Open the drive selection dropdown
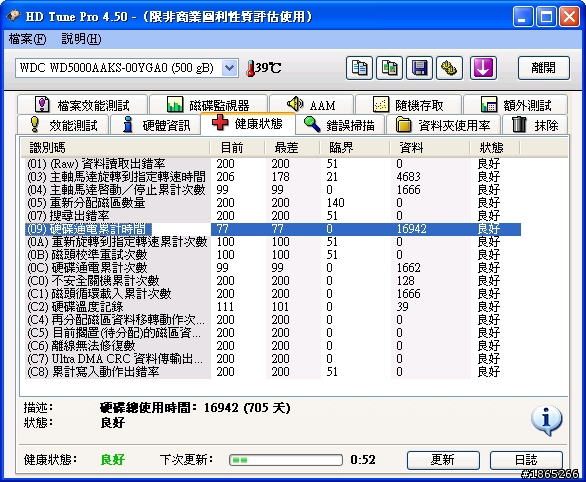586x482 pixels. (229, 68)
